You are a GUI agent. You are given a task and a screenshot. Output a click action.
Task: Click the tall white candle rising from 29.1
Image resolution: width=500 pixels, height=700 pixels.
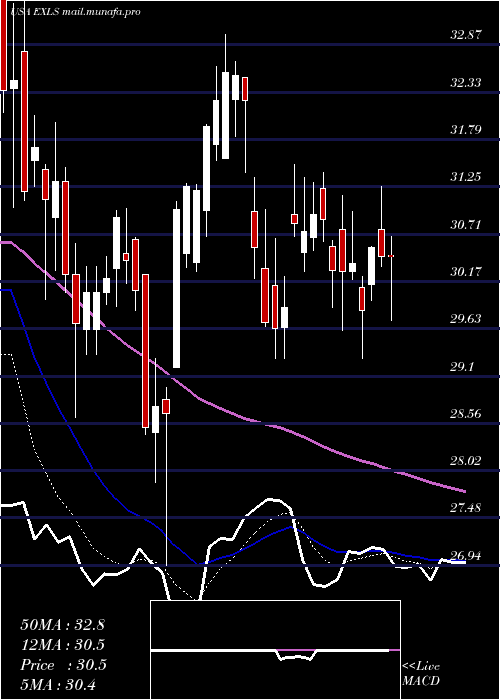(177, 288)
